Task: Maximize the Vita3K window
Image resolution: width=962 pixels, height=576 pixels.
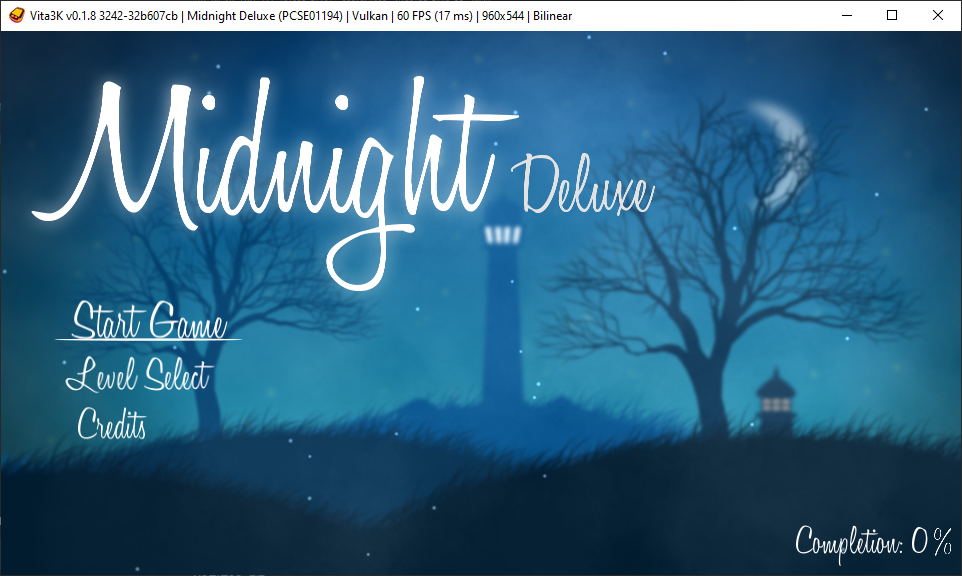Action: tap(892, 15)
